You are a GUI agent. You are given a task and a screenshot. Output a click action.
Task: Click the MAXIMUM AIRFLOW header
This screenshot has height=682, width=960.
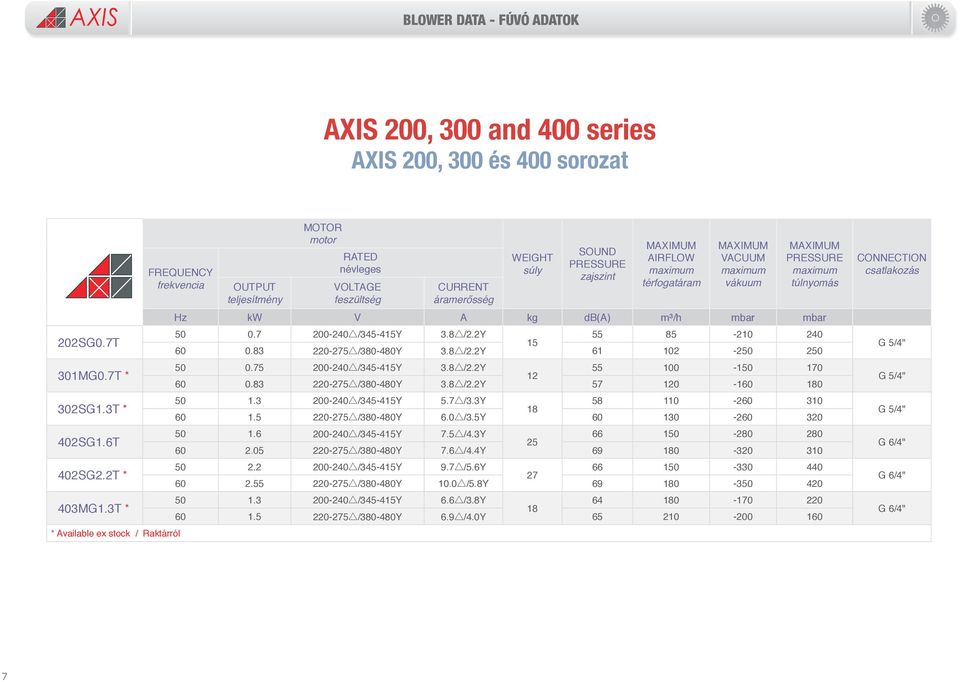click(x=671, y=264)
